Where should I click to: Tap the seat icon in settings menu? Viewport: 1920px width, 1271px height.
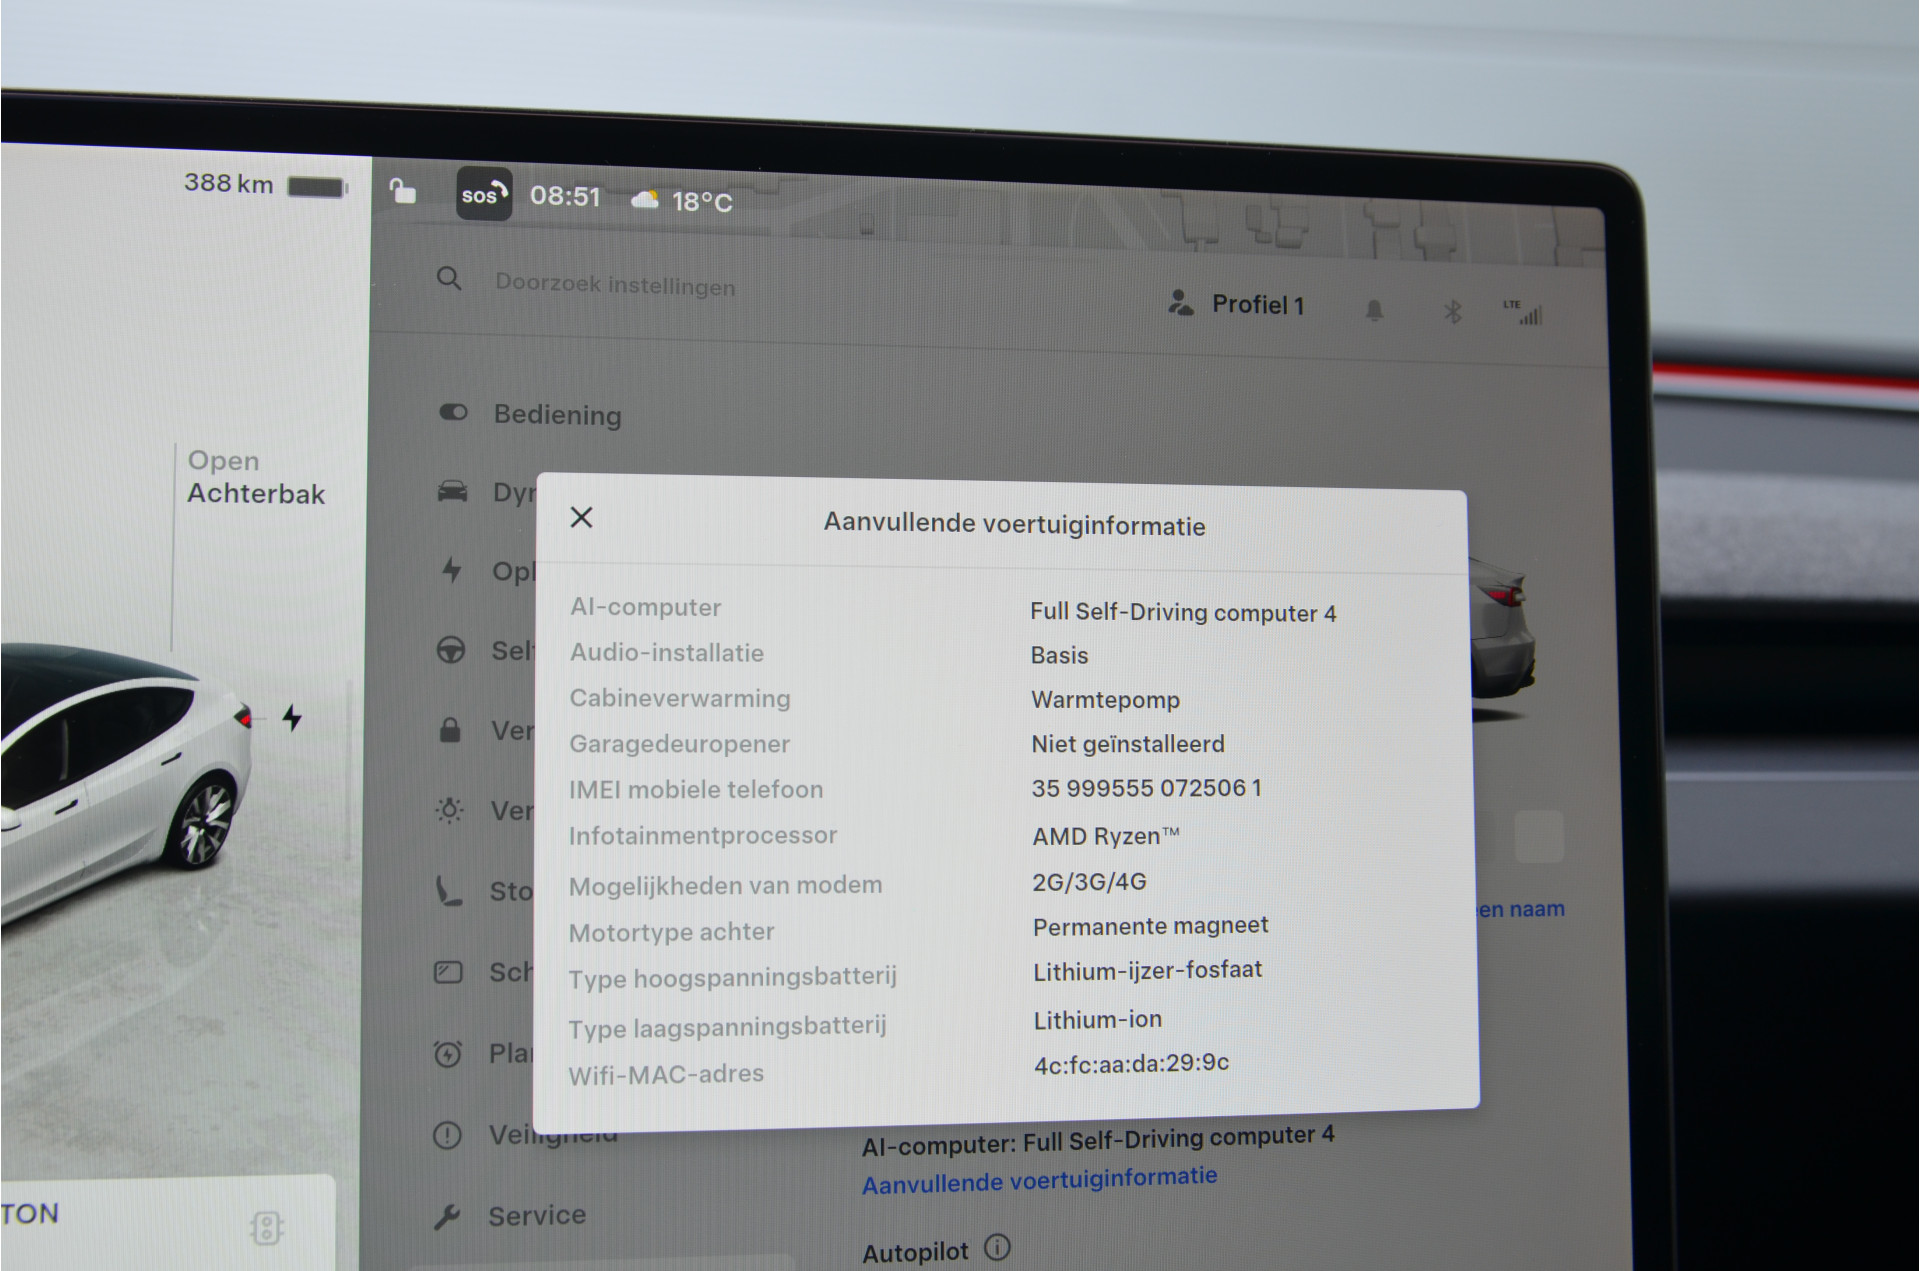coord(449,890)
